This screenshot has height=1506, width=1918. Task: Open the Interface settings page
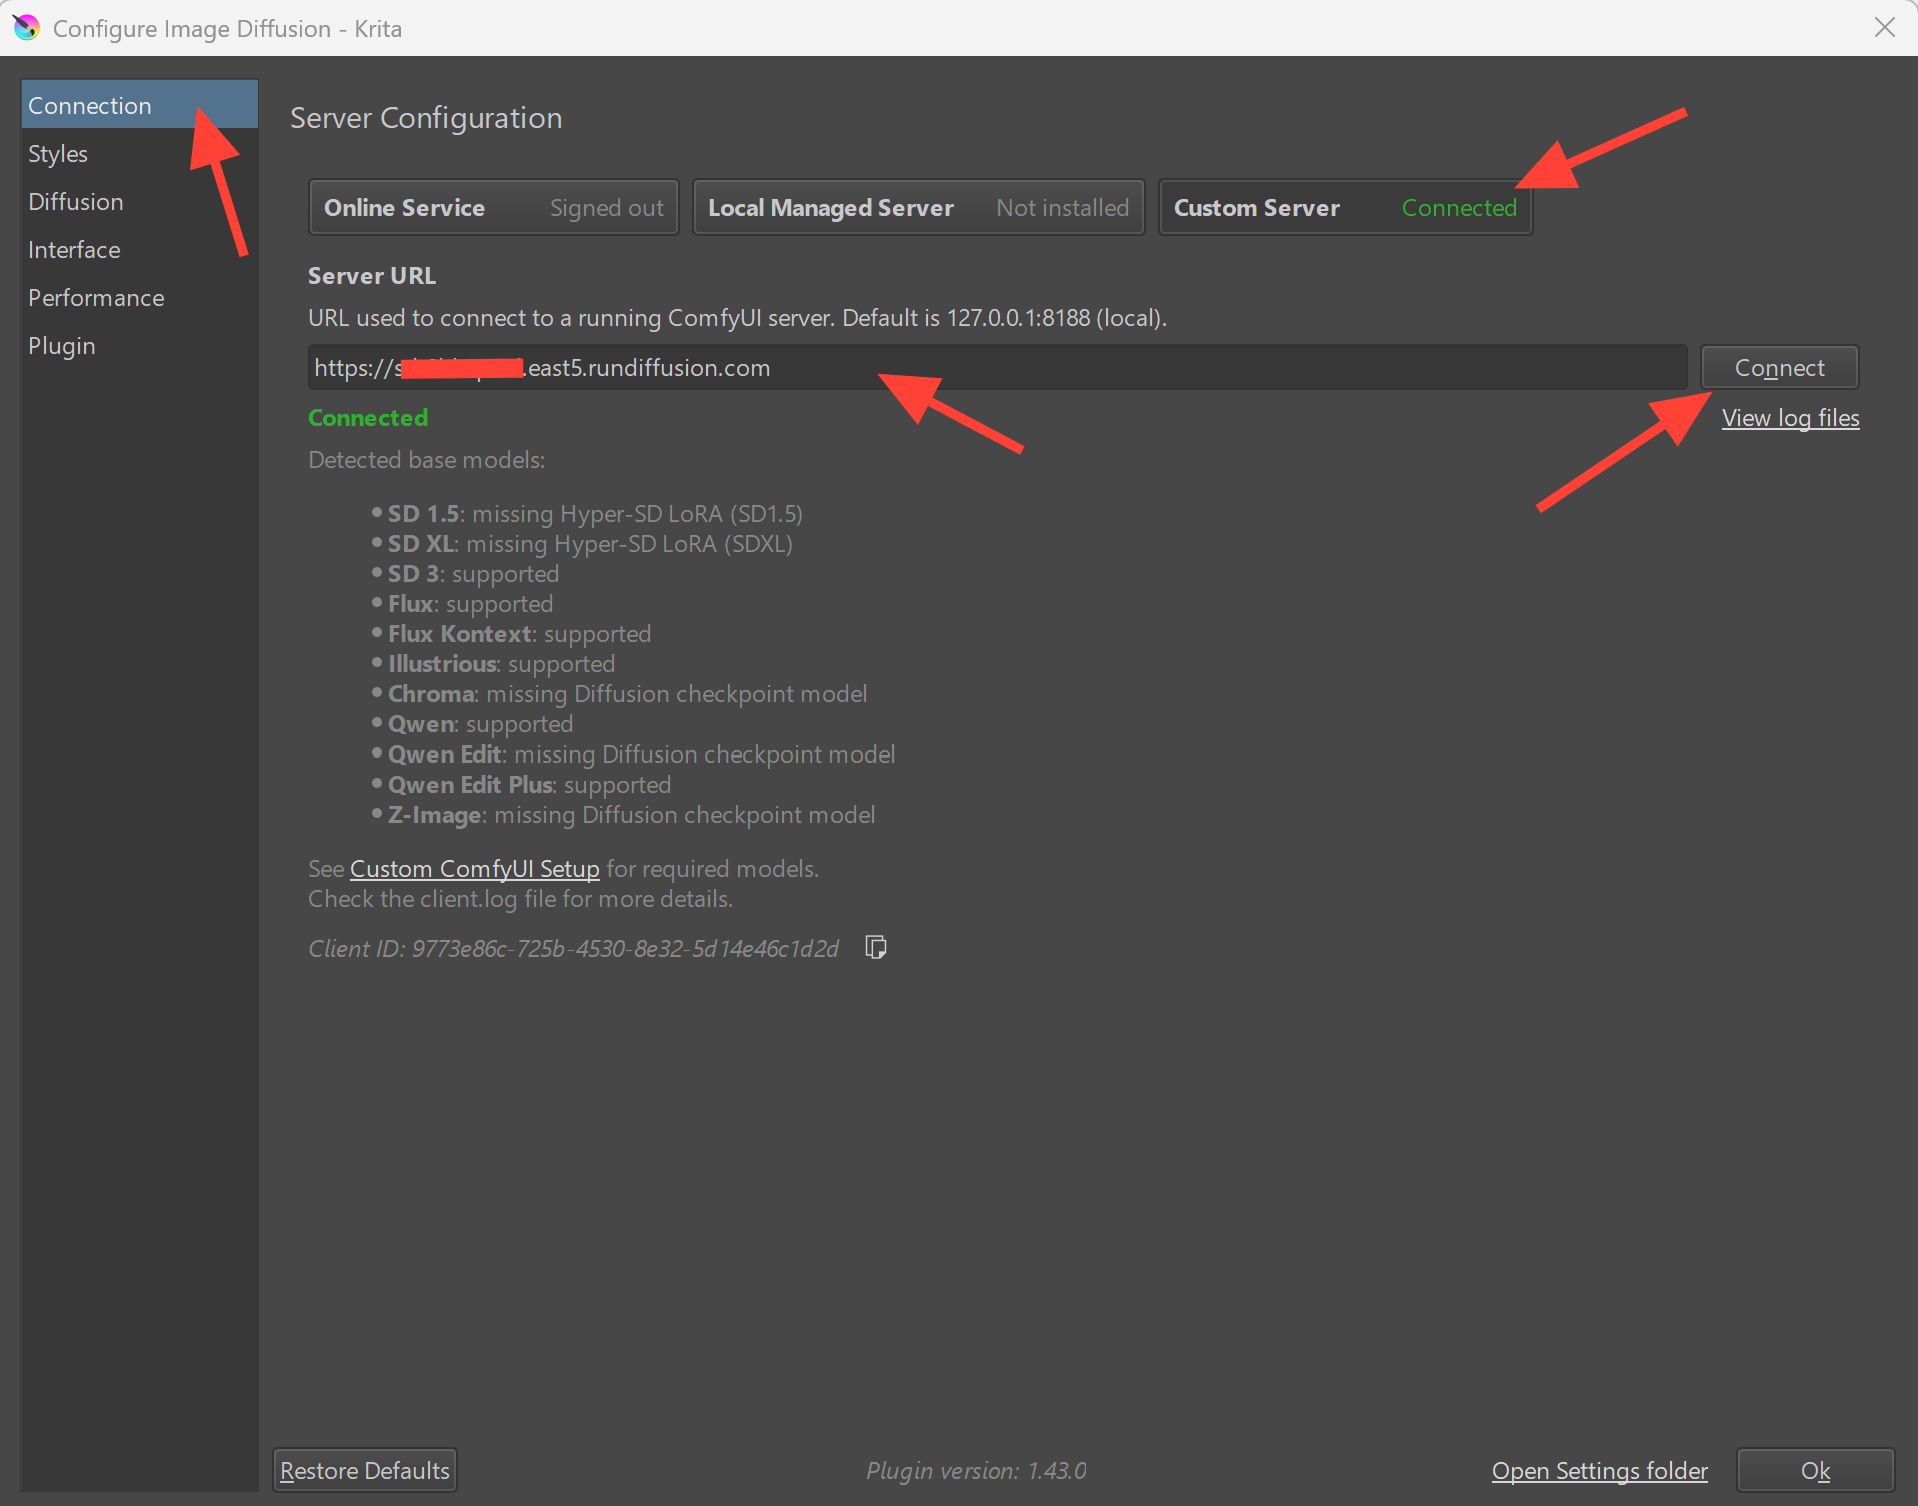pyautogui.click(x=73, y=249)
